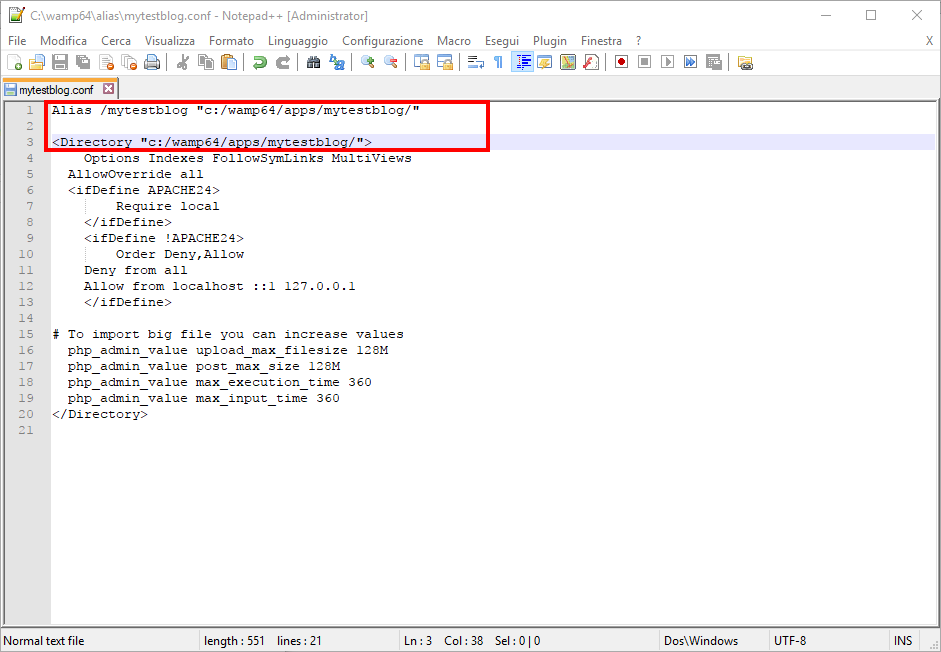Click the Close All documents toolbar icon
941x652 pixels.
129,62
